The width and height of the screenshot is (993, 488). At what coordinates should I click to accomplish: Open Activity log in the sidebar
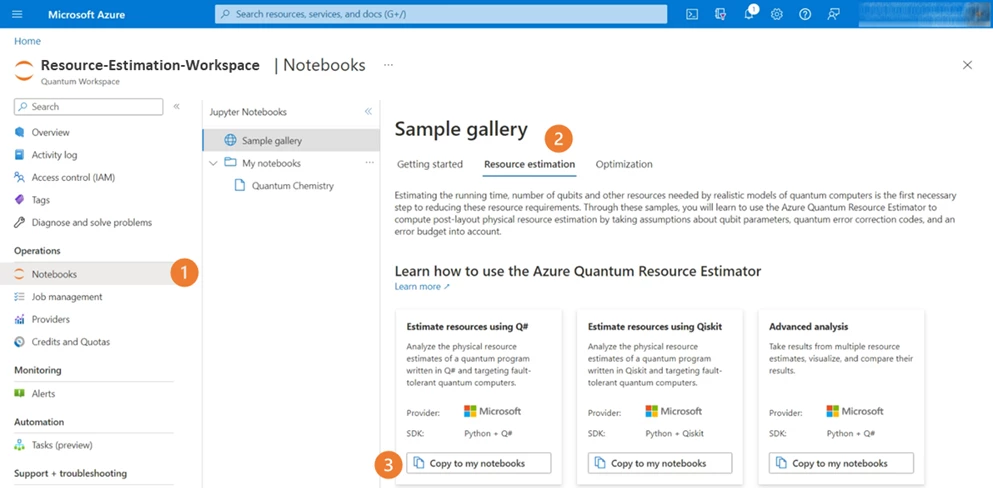click(x=54, y=155)
